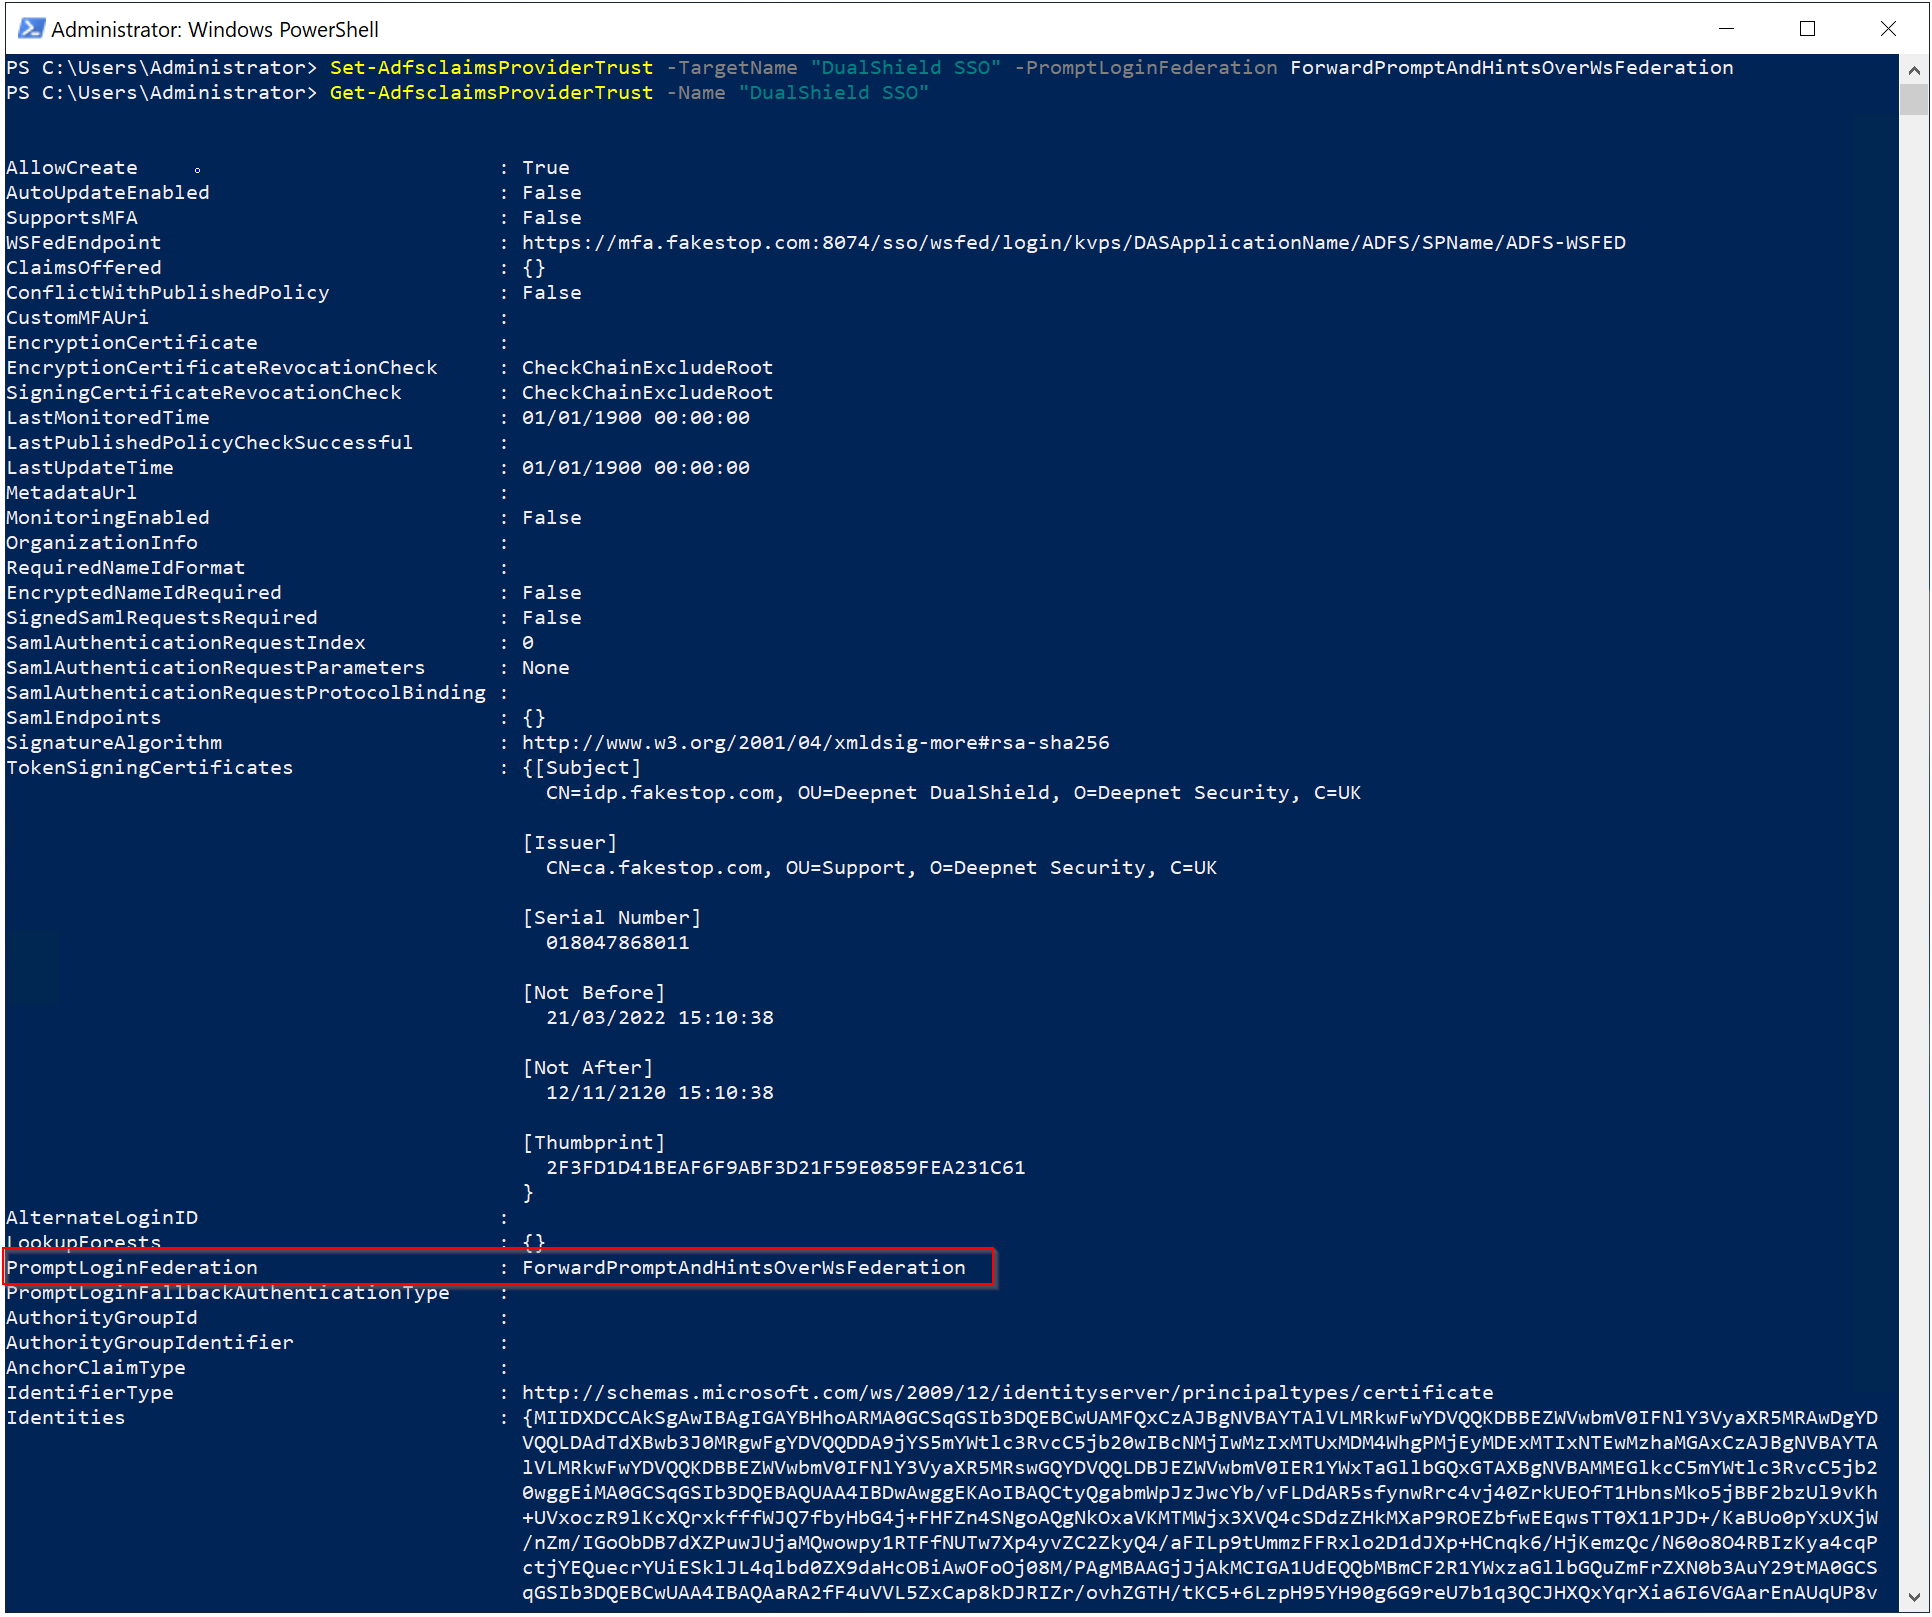Click the scrollbar up arrow

(1914, 70)
